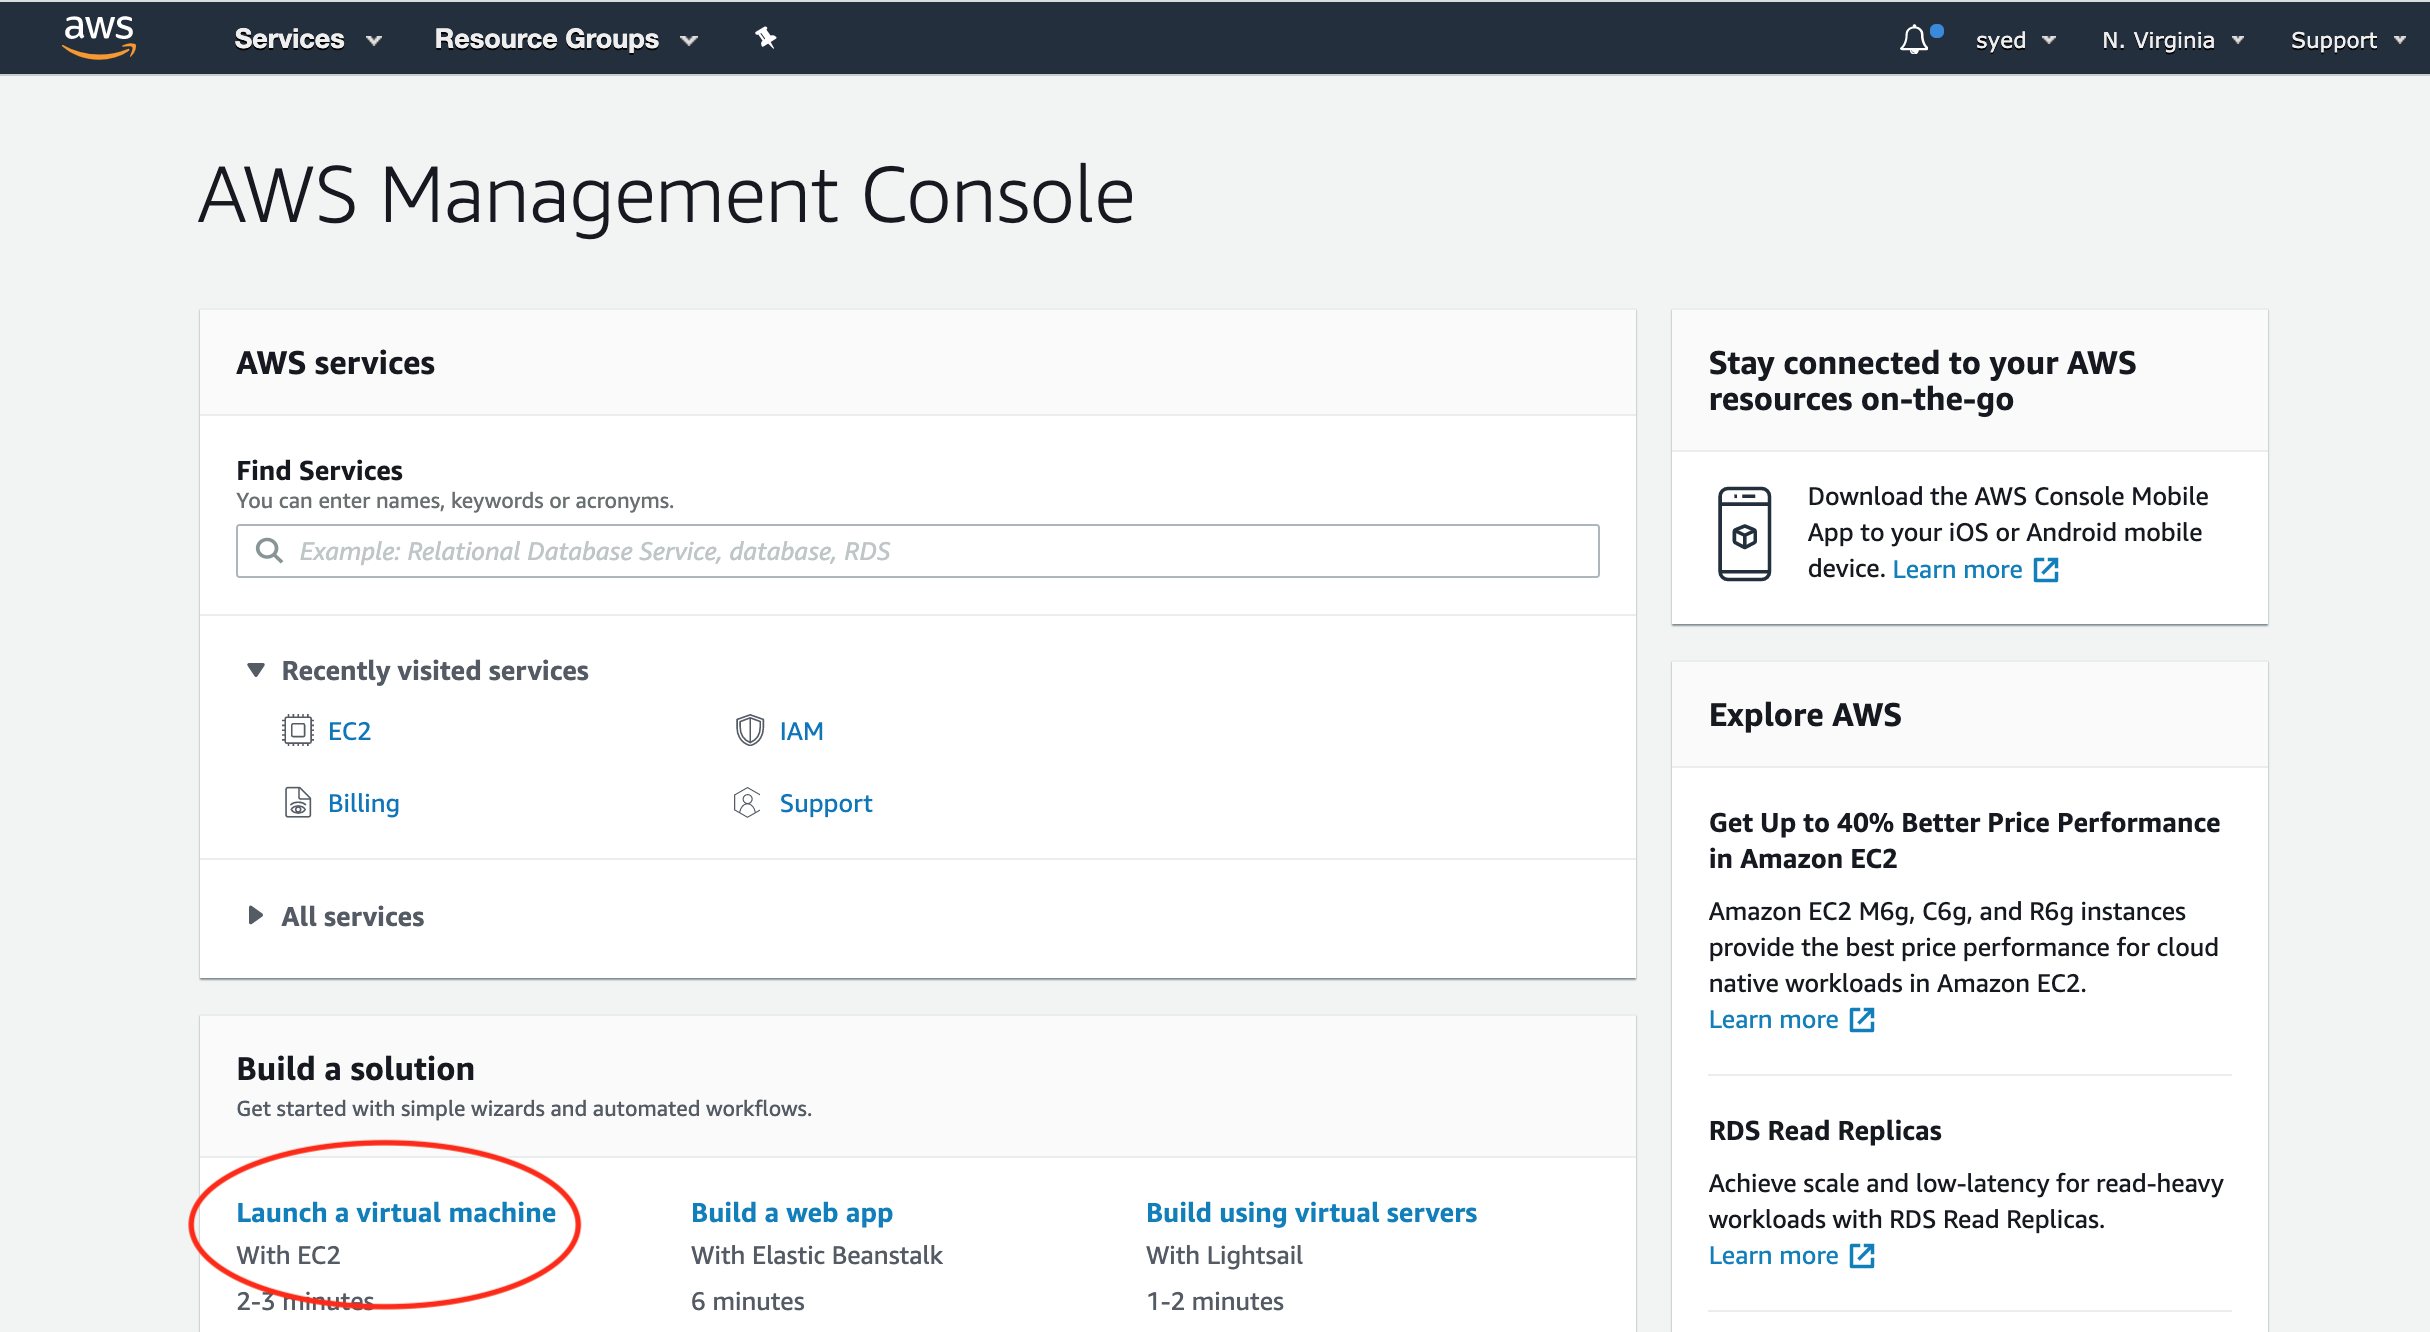The width and height of the screenshot is (2430, 1332).
Task: Click the mobile phone app icon
Action: (1744, 533)
